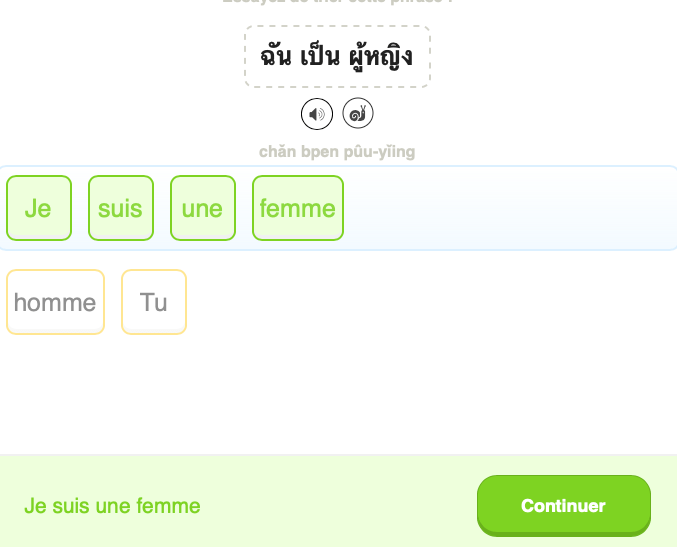677x547 pixels.
Task: Click empty answer area right of "femme"
Action: (500, 208)
